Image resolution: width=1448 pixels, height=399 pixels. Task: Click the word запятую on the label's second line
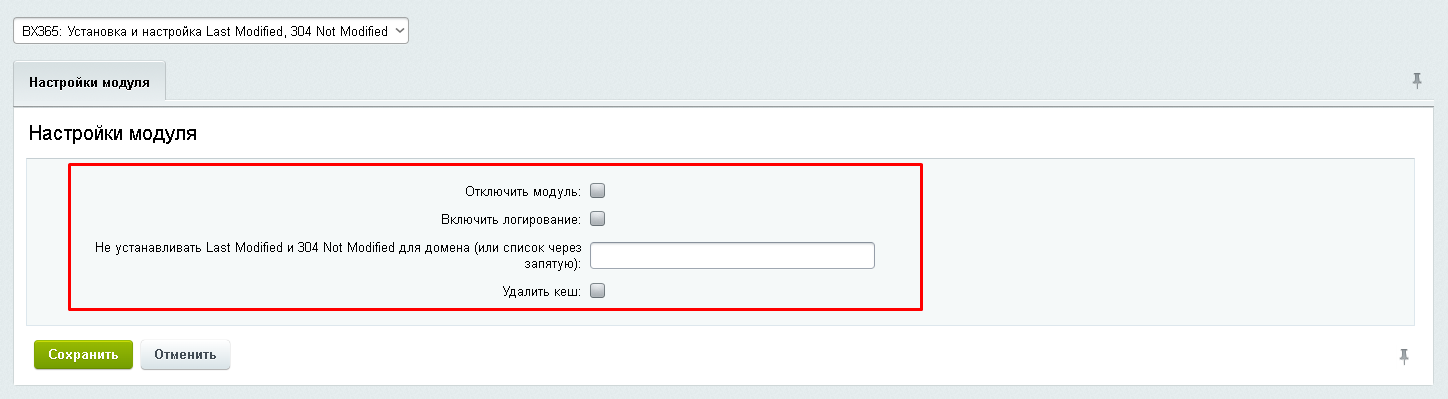[x=558, y=263]
